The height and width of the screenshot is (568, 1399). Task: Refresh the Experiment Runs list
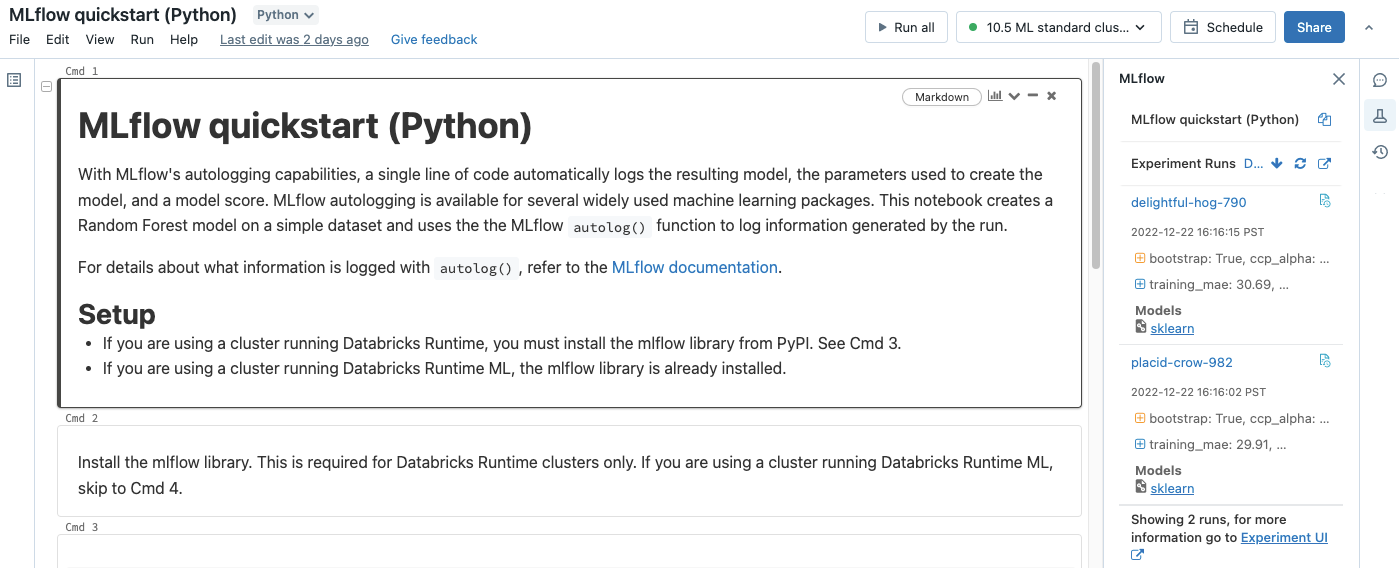coord(1300,164)
